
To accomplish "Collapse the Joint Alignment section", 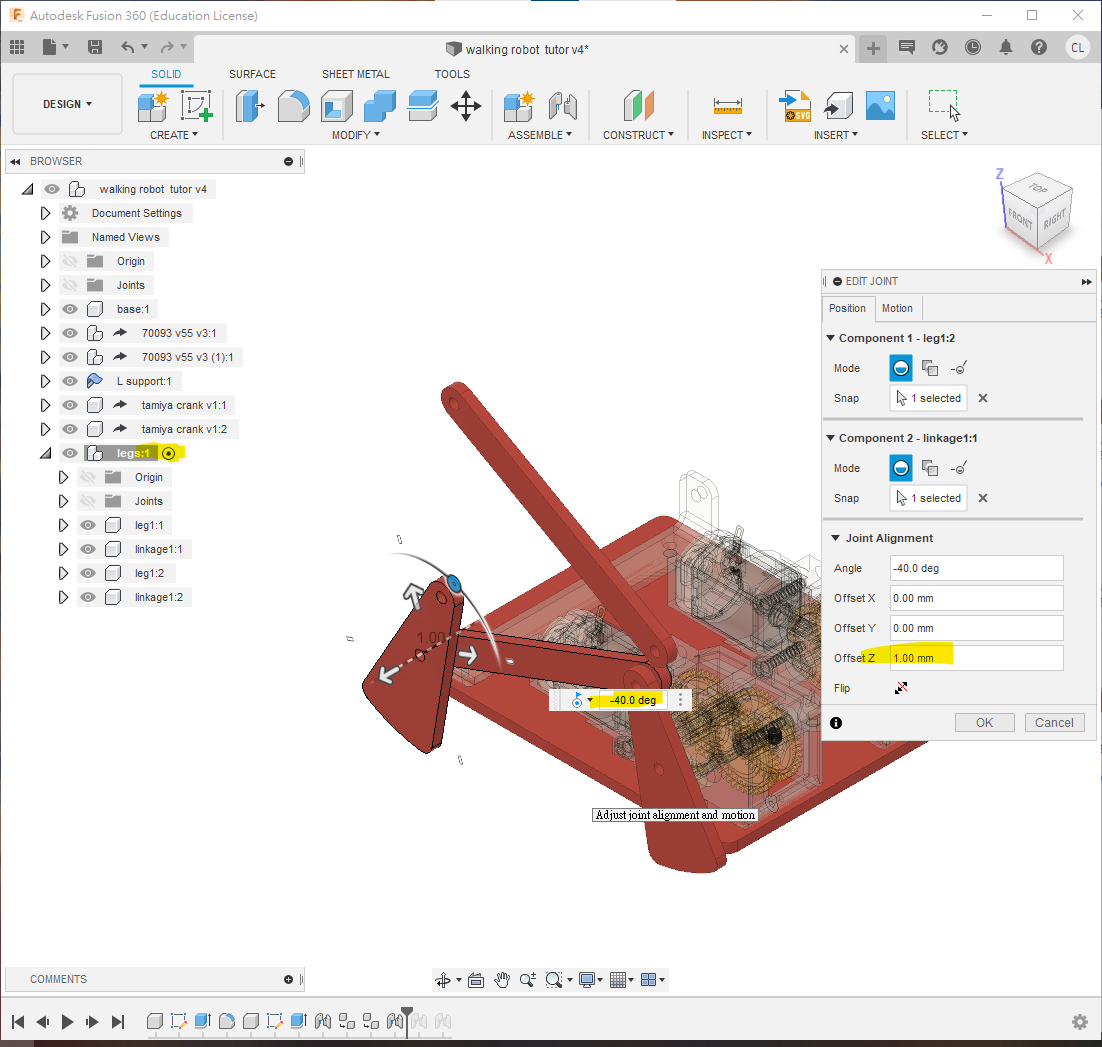I will [835, 538].
